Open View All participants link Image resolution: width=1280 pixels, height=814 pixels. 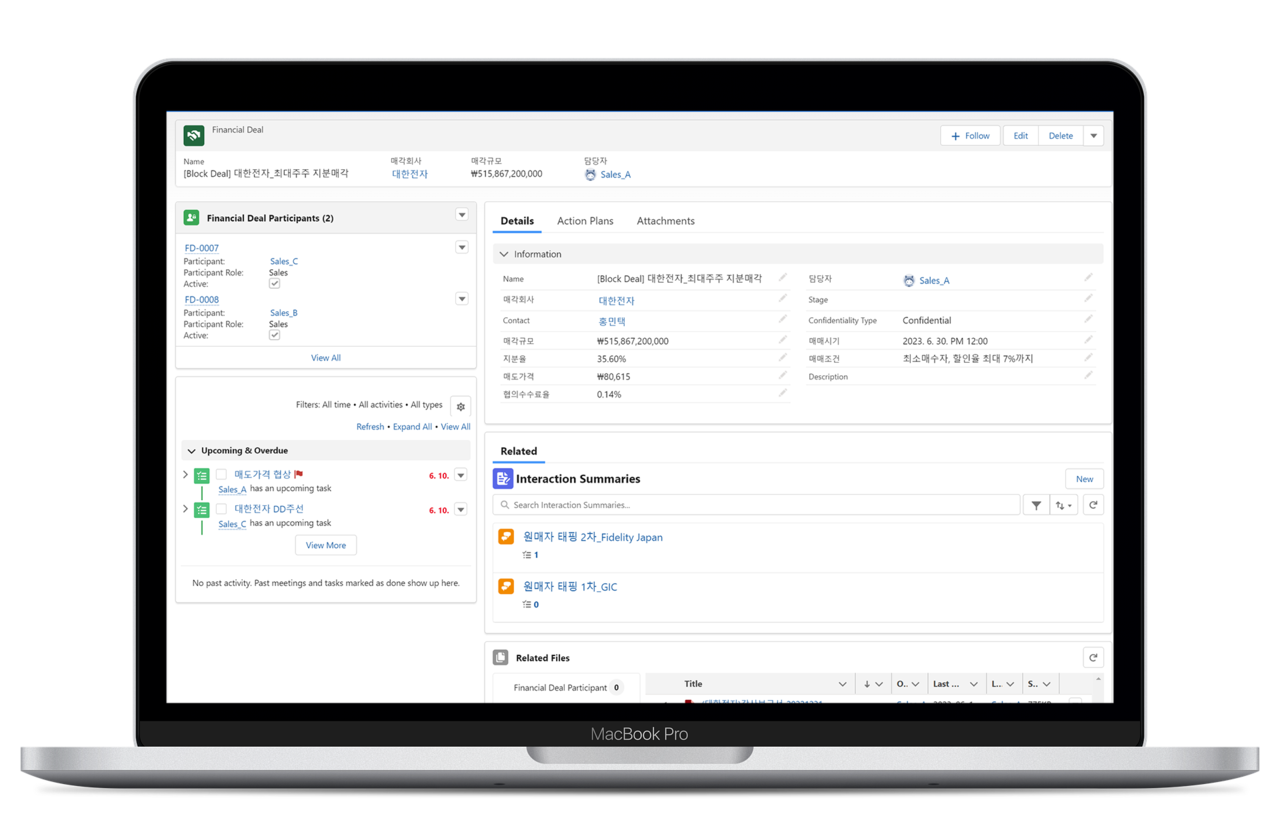point(326,357)
